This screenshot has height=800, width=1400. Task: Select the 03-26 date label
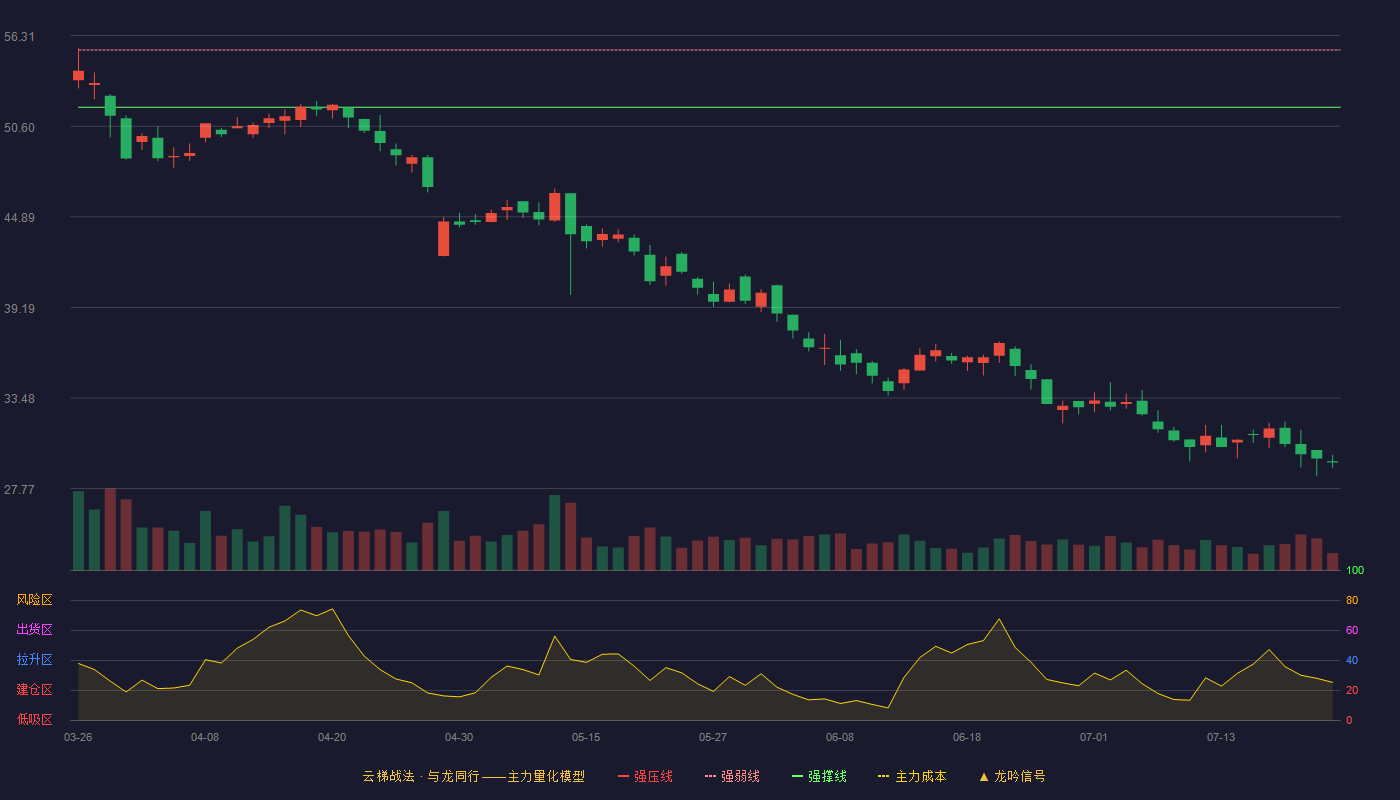pos(78,737)
